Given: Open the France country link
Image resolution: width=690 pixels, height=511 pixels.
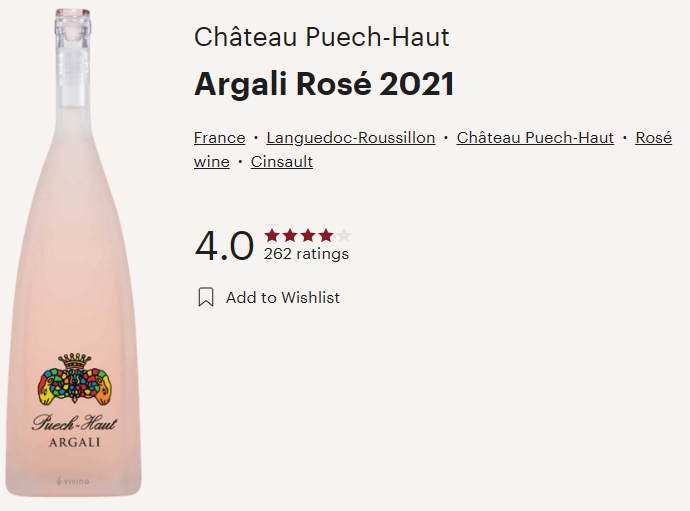Looking at the screenshot, I should [220, 138].
